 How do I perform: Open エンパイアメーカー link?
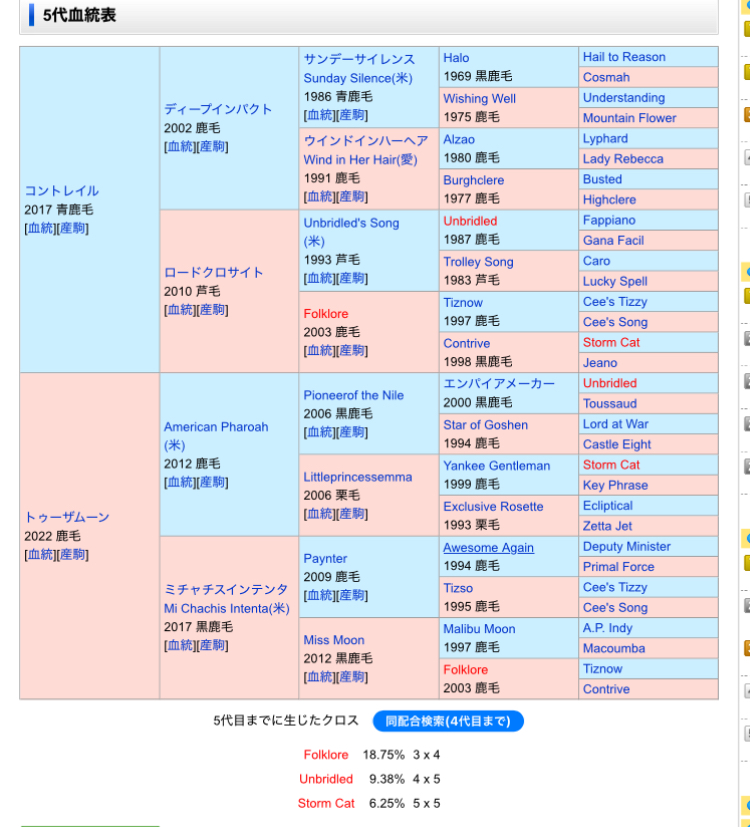499,383
